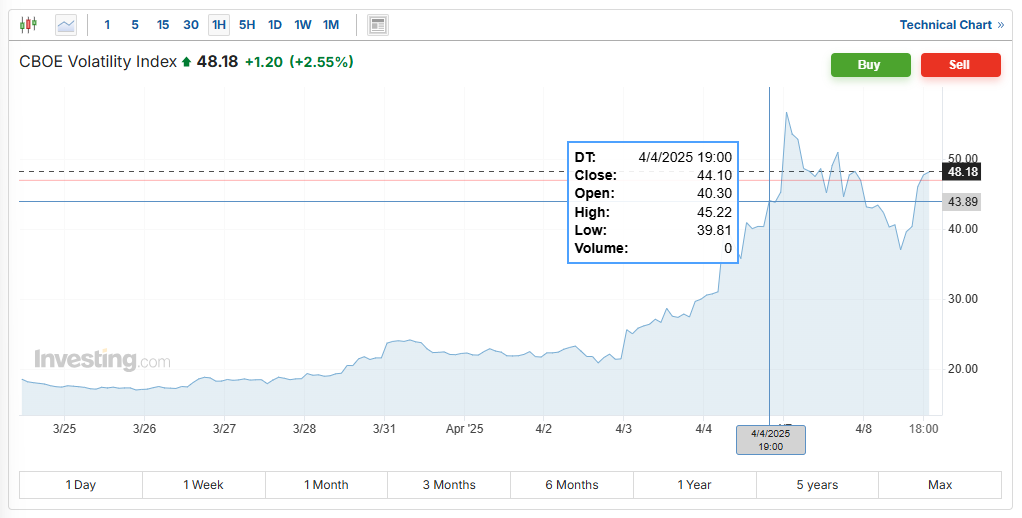
Task: Click the 4/4/2025 19:00 crosshair date marker
Action: pyautogui.click(x=770, y=440)
